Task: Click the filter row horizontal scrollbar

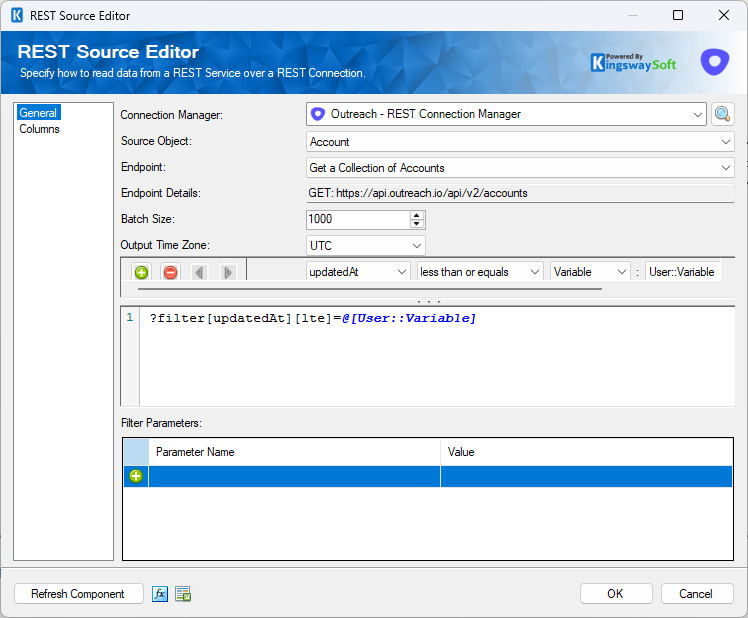Action: point(370,289)
